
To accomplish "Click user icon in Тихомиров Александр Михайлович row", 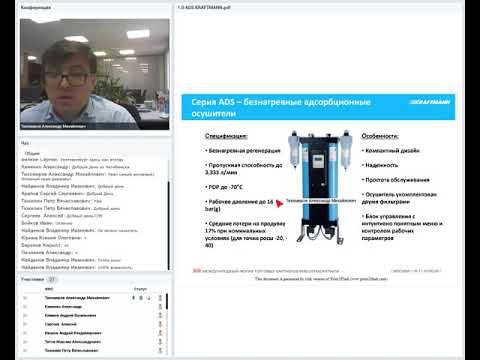I will (160, 298).
